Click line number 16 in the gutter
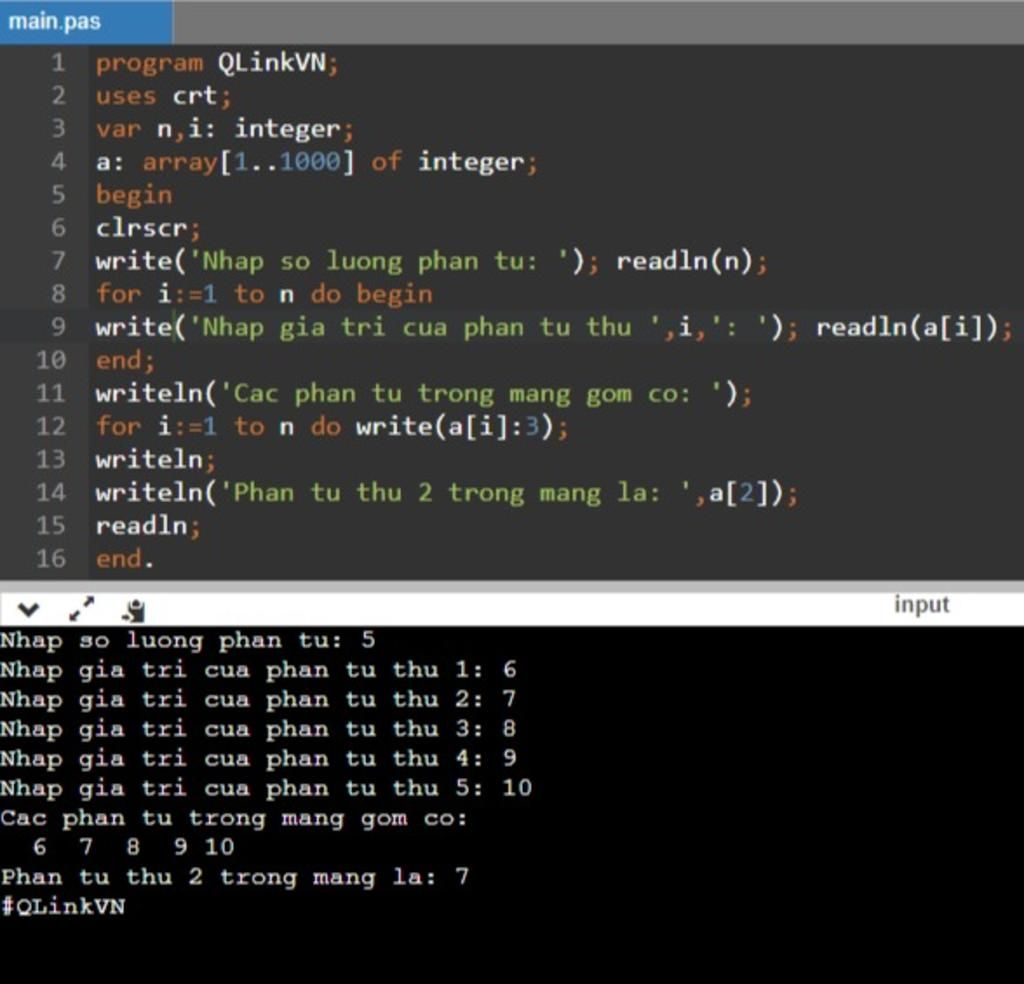1024x984 pixels. click(x=51, y=559)
